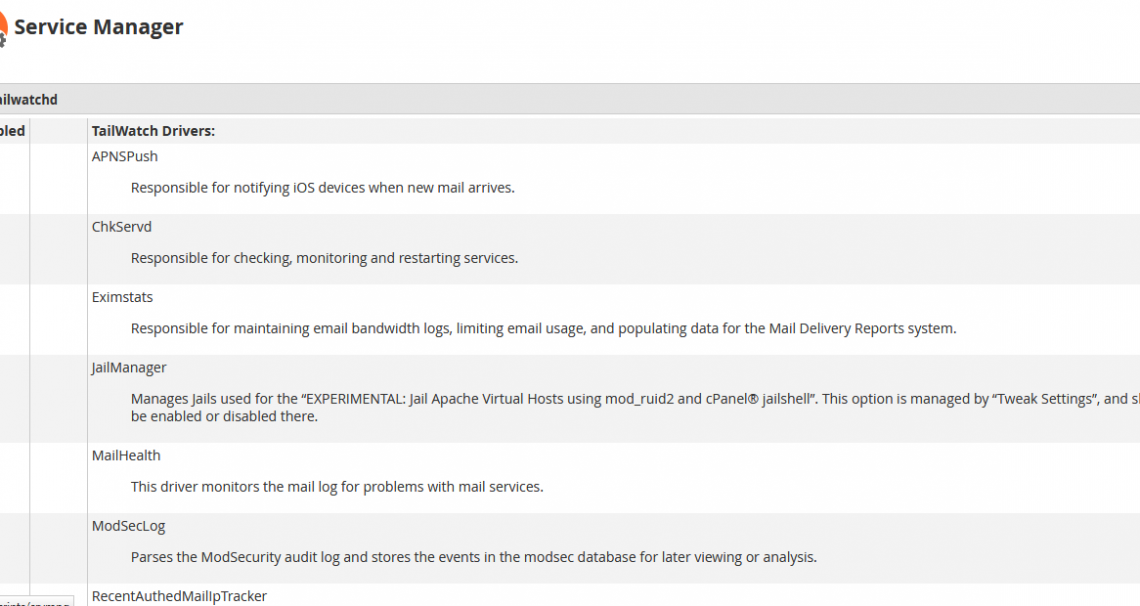
Task: Select the tailwatchd section header row
Action: 570,100
